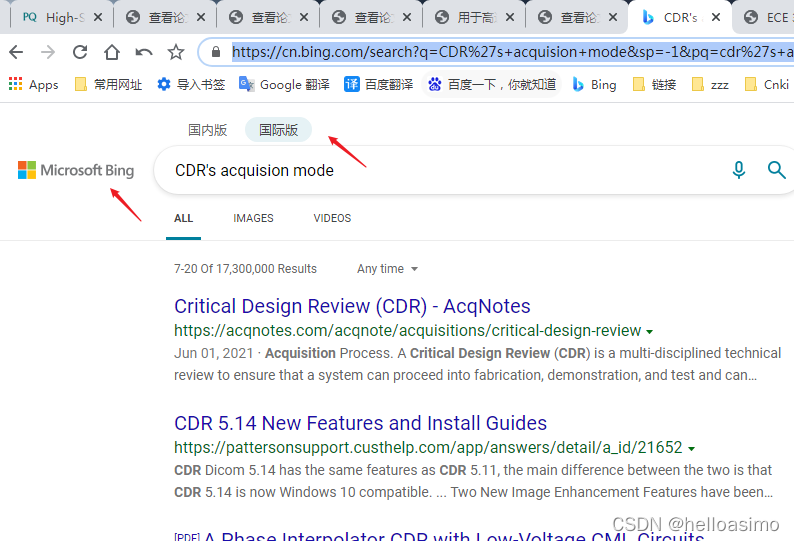Open the Critical Design Review AcqNotes result

[x=352, y=306]
